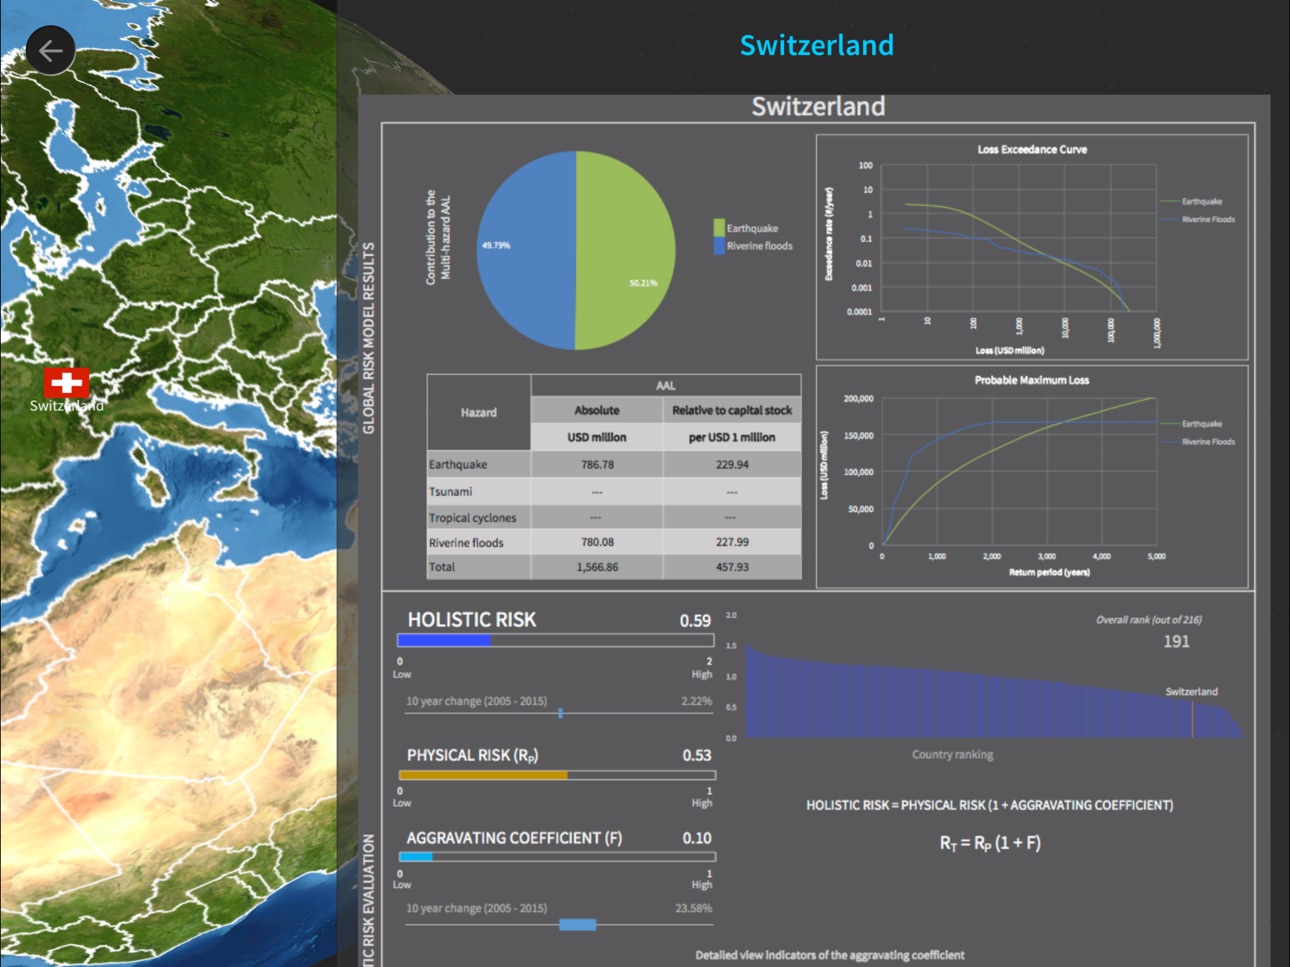
Task: Click the Riverine Floods legend in Loss Exceedance chart
Action: pyautogui.click(x=1198, y=219)
